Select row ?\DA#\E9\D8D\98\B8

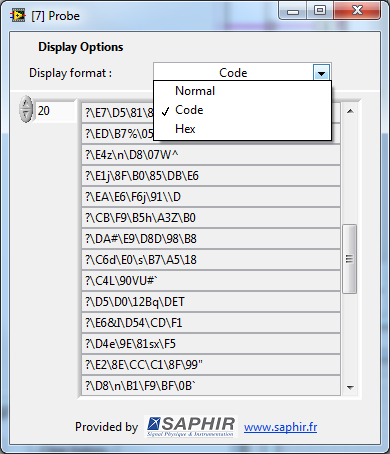pos(211,239)
